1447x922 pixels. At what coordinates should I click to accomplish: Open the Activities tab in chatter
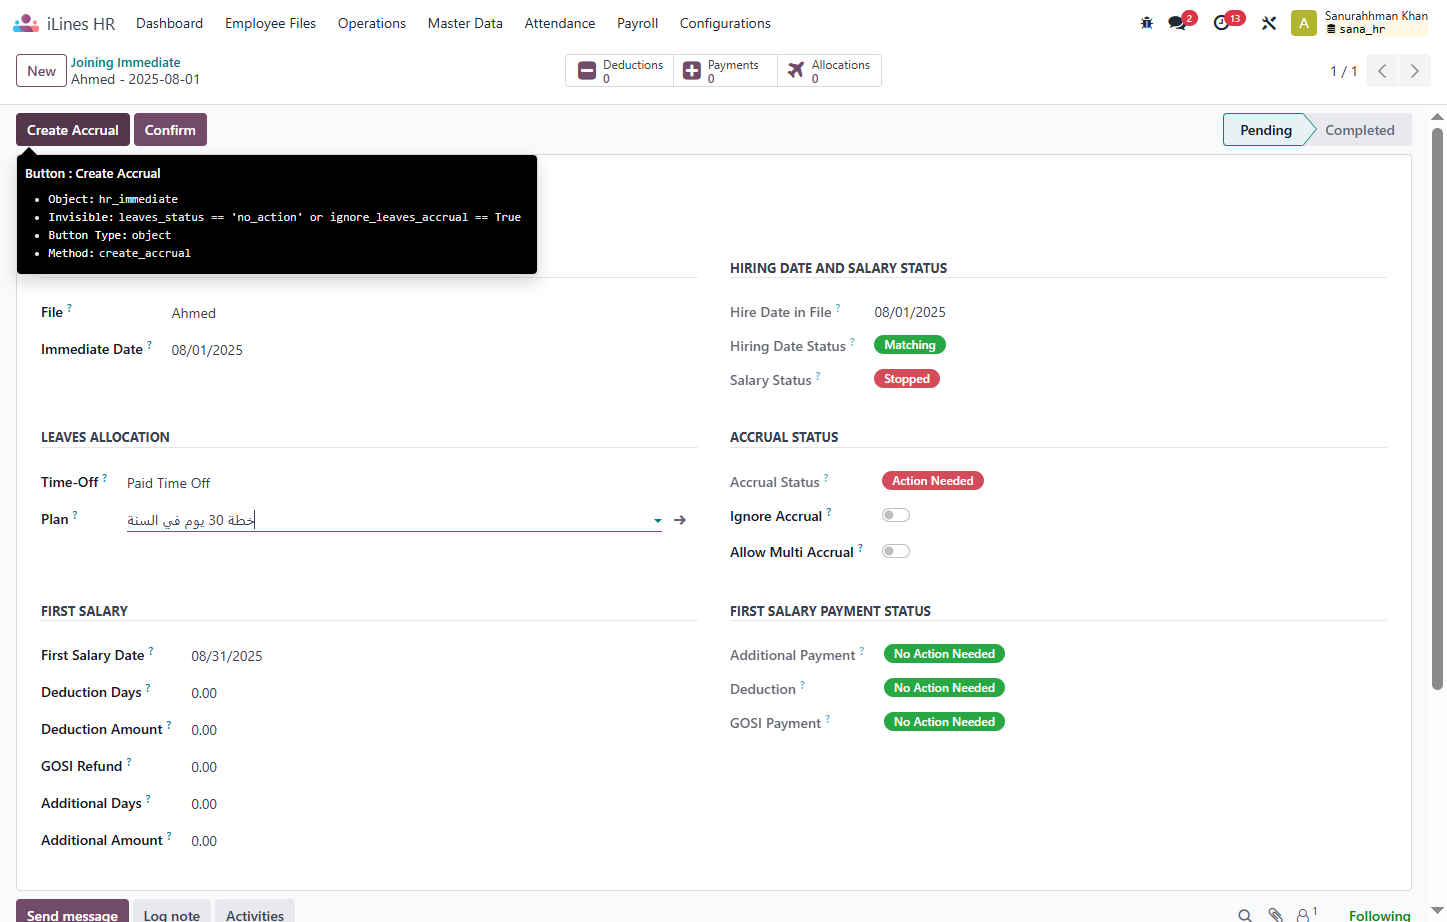(255, 911)
